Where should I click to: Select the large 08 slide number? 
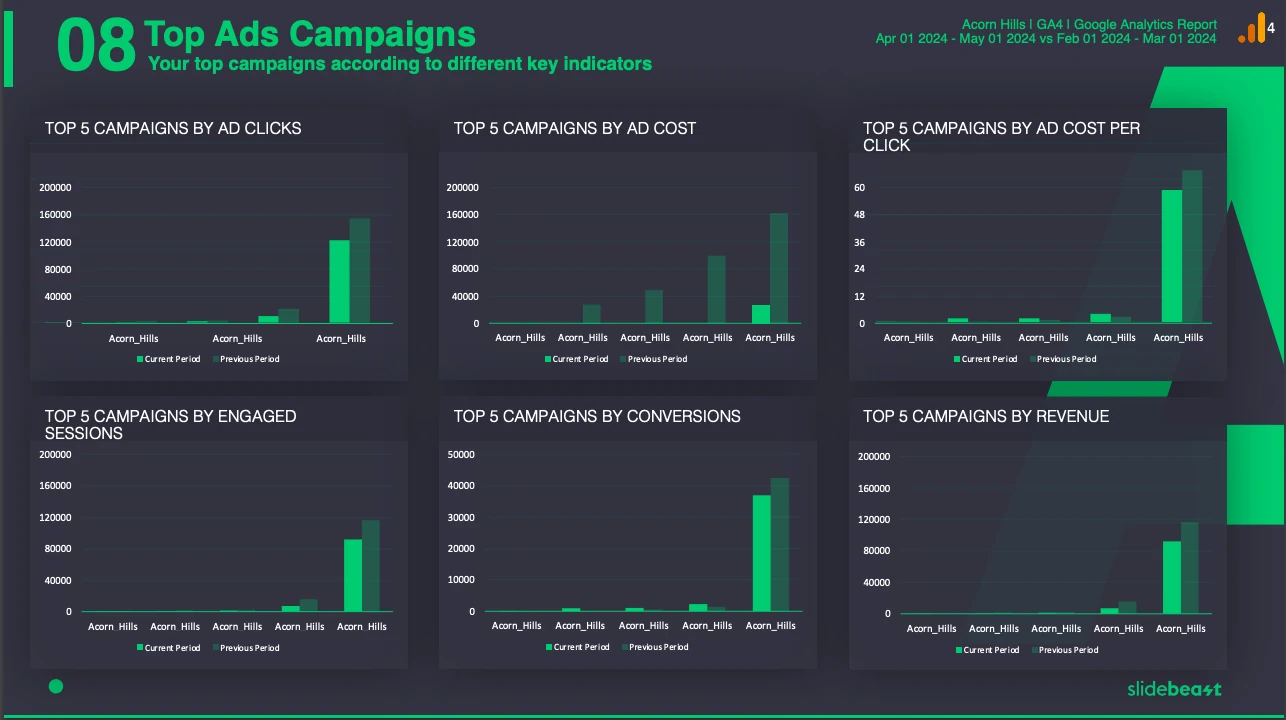click(96, 46)
